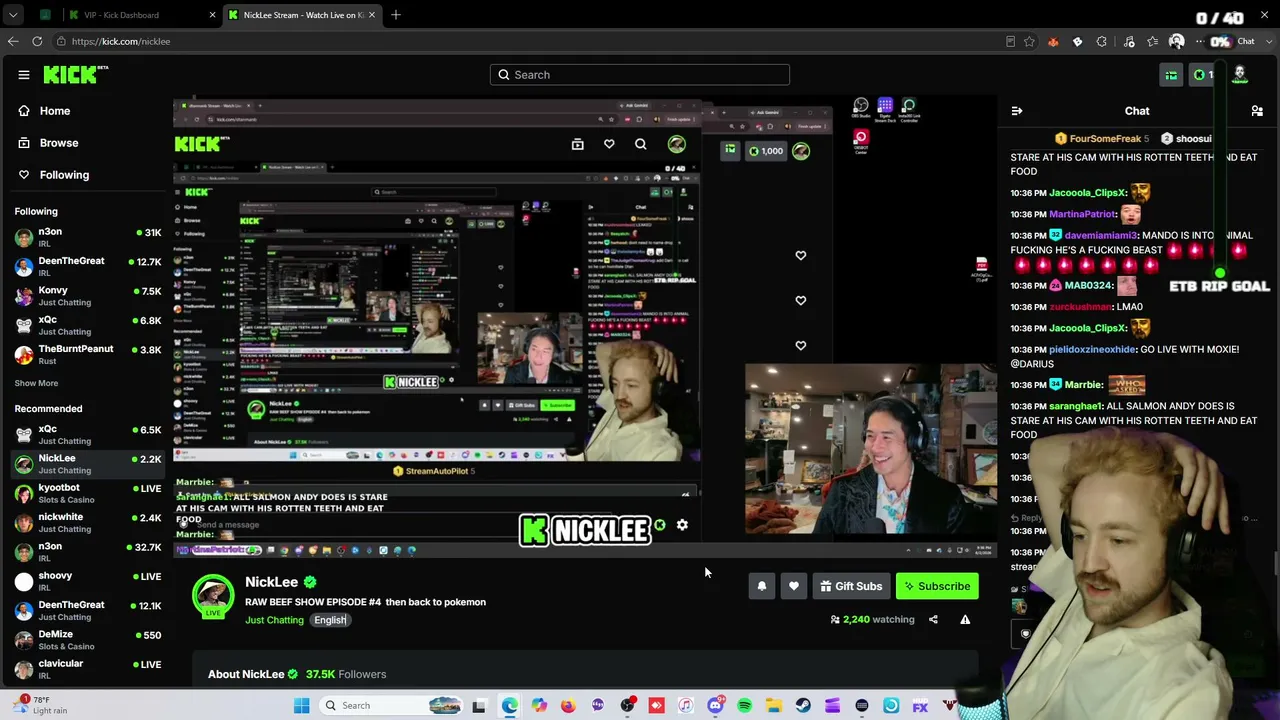Open nickwhite Just Chatting channel
The width and height of the screenshot is (1280, 720).
point(88,522)
